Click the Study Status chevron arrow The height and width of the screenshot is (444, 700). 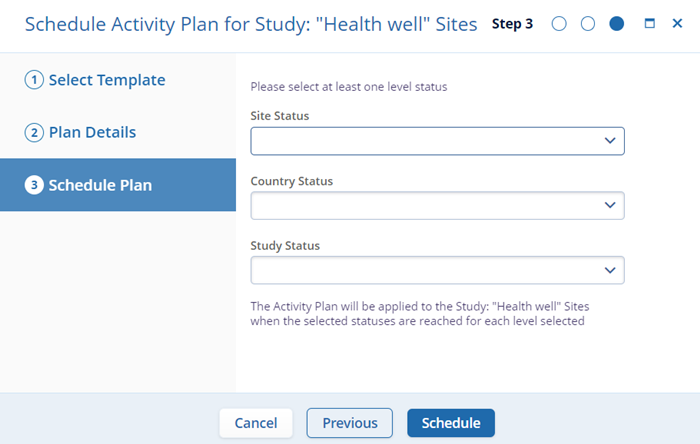coord(610,270)
